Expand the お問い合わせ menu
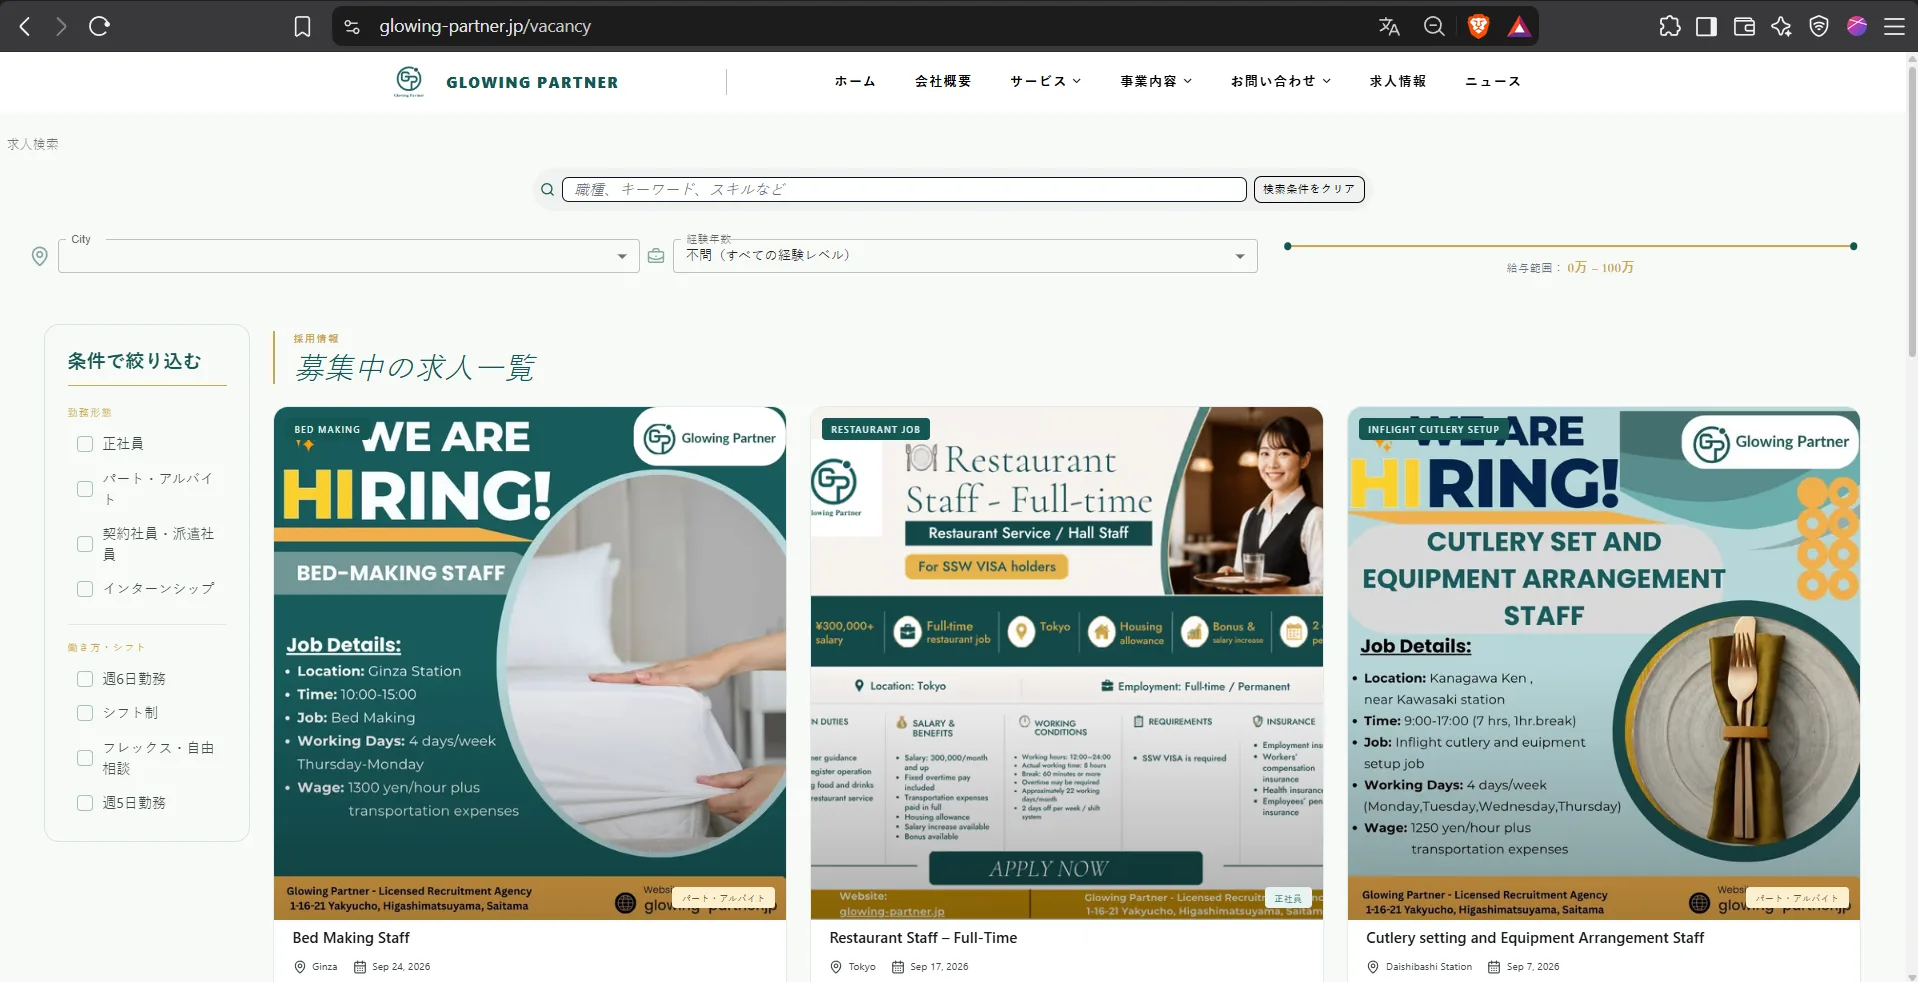This screenshot has height=982, width=1918. 1280,81
